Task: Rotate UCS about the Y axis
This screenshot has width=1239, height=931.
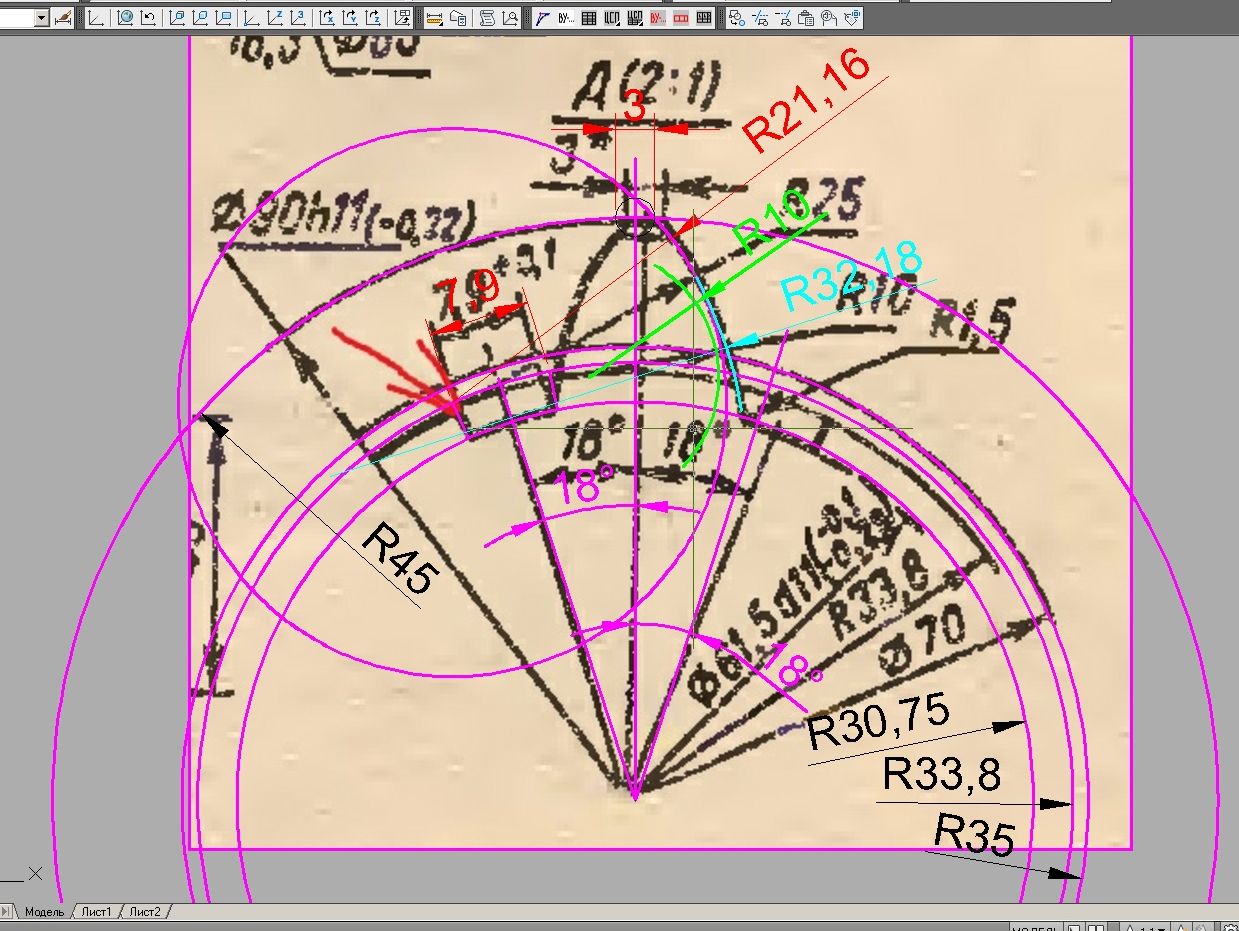Action: click(349, 18)
